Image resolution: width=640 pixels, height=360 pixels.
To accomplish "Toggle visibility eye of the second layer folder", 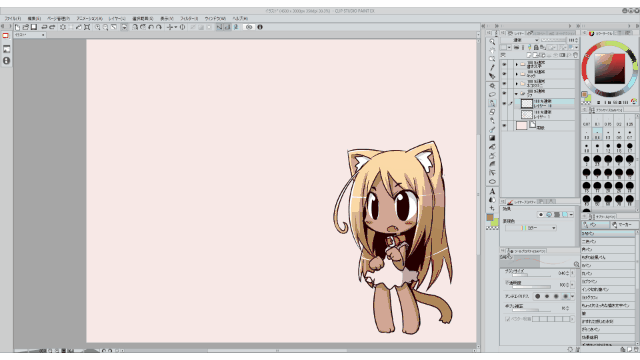I will pos(504,74).
